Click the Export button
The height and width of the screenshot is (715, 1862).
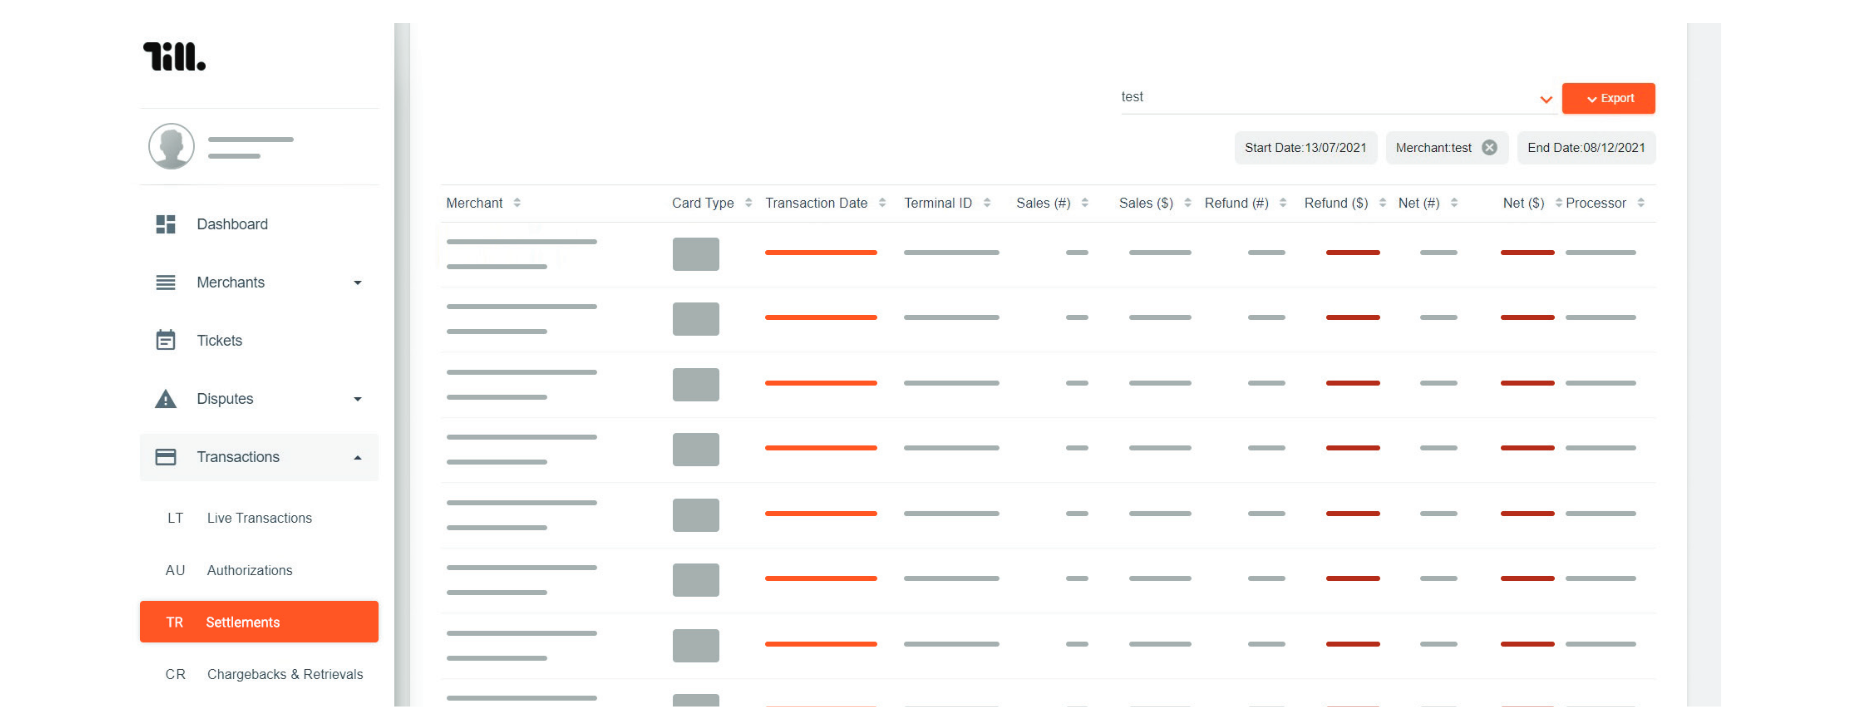pyautogui.click(x=1609, y=98)
